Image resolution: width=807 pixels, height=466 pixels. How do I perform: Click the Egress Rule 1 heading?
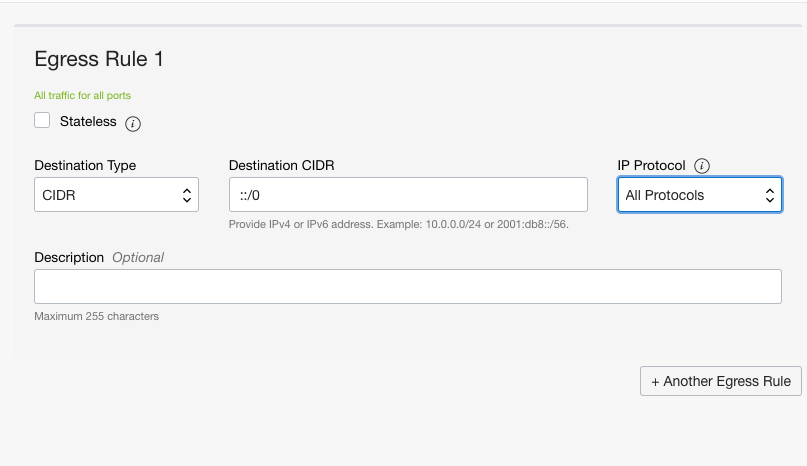99,59
